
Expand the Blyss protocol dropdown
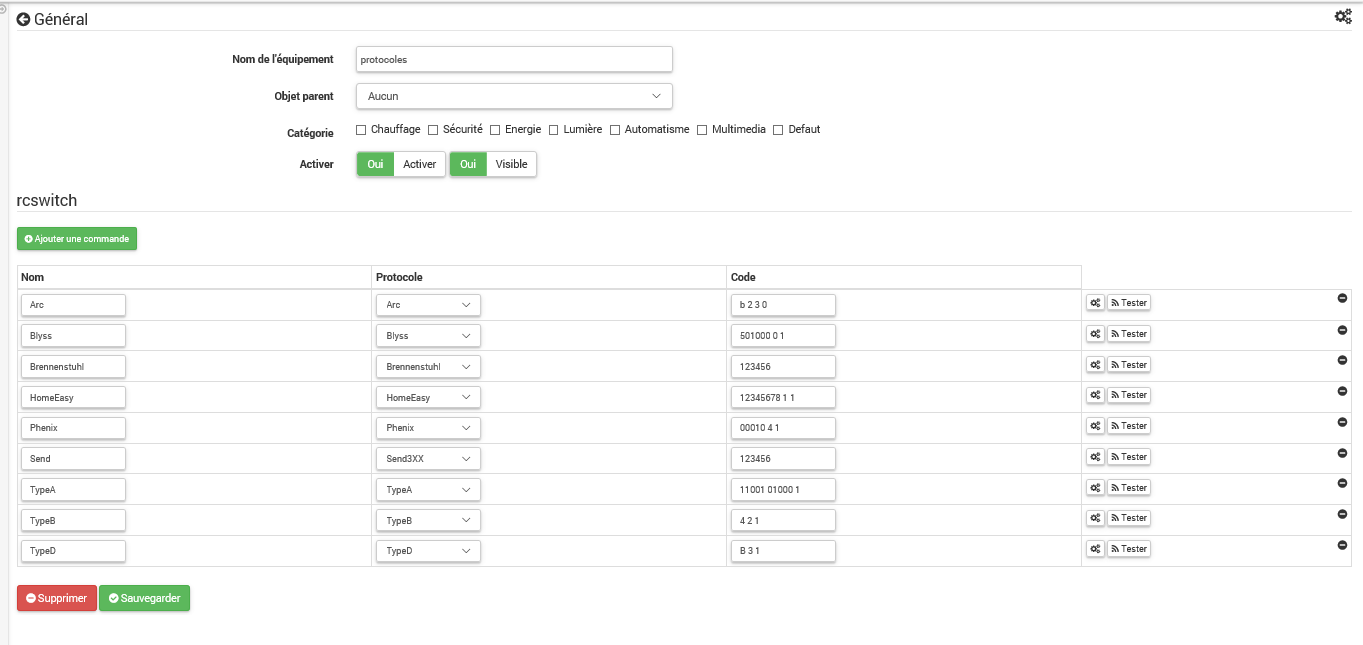(428, 336)
